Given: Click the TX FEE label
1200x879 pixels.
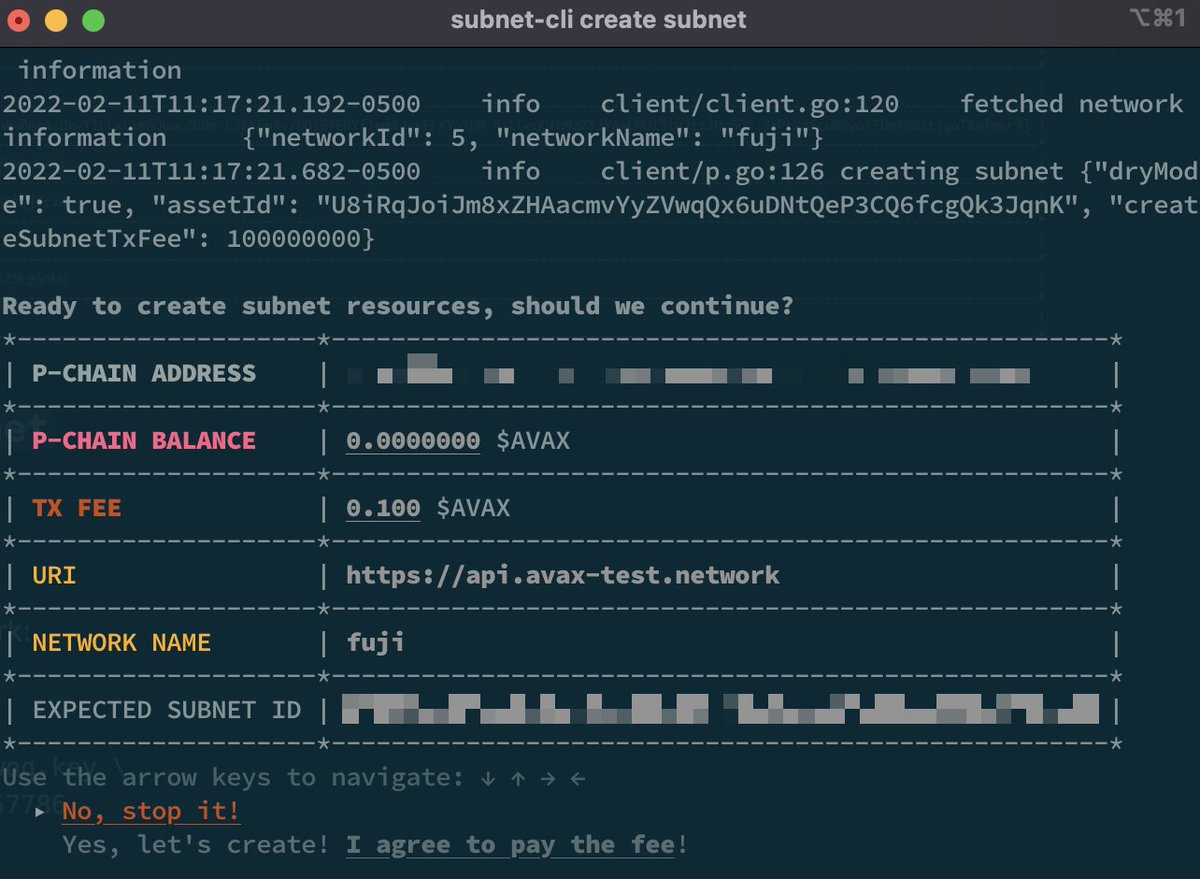Looking at the screenshot, I should 77,508.
